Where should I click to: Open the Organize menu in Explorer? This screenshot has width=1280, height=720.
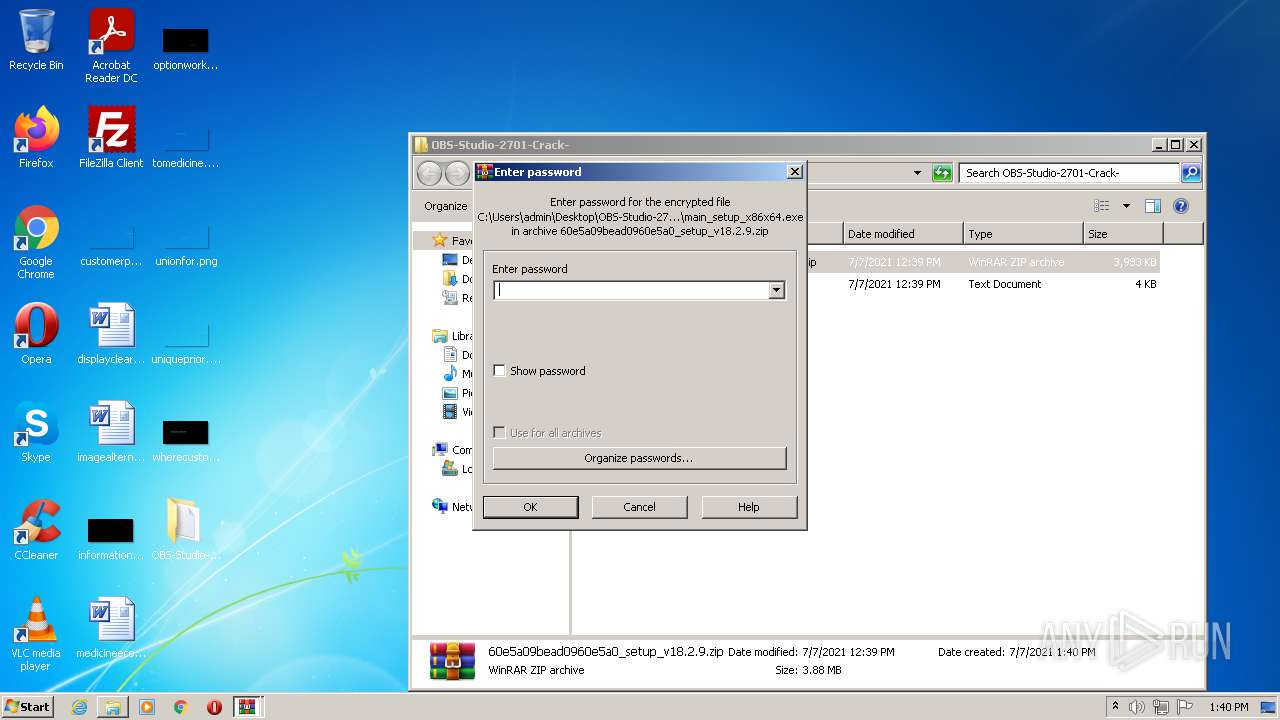point(446,206)
